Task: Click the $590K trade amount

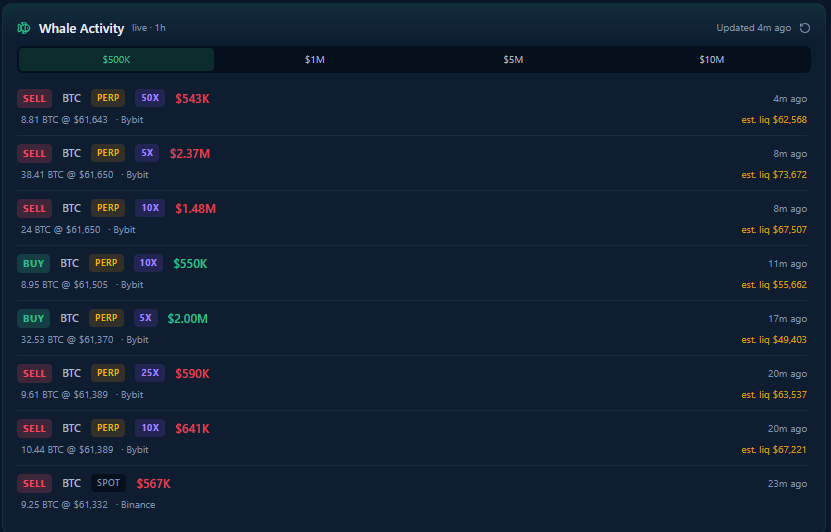Action: (x=192, y=374)
